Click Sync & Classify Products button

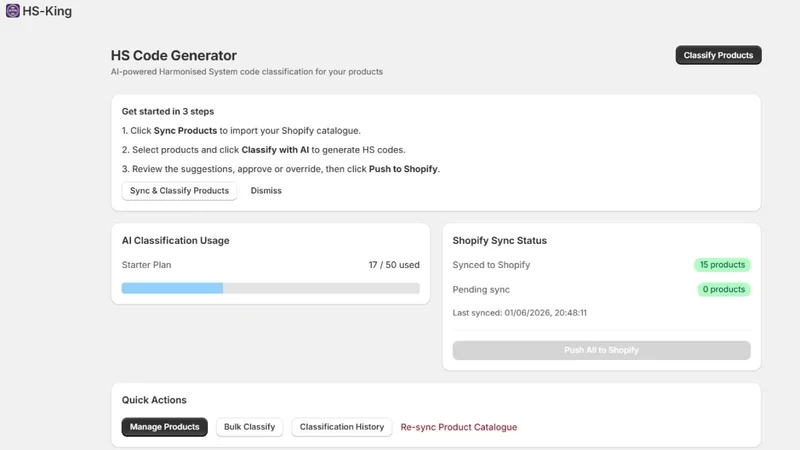[x=179, y=191]
